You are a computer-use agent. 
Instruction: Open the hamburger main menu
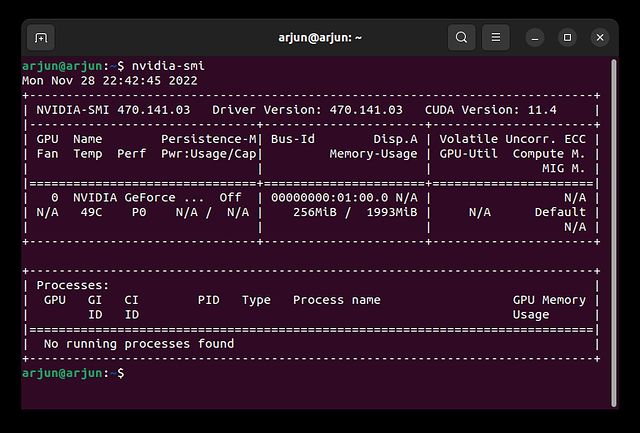(x=496, y=38)
